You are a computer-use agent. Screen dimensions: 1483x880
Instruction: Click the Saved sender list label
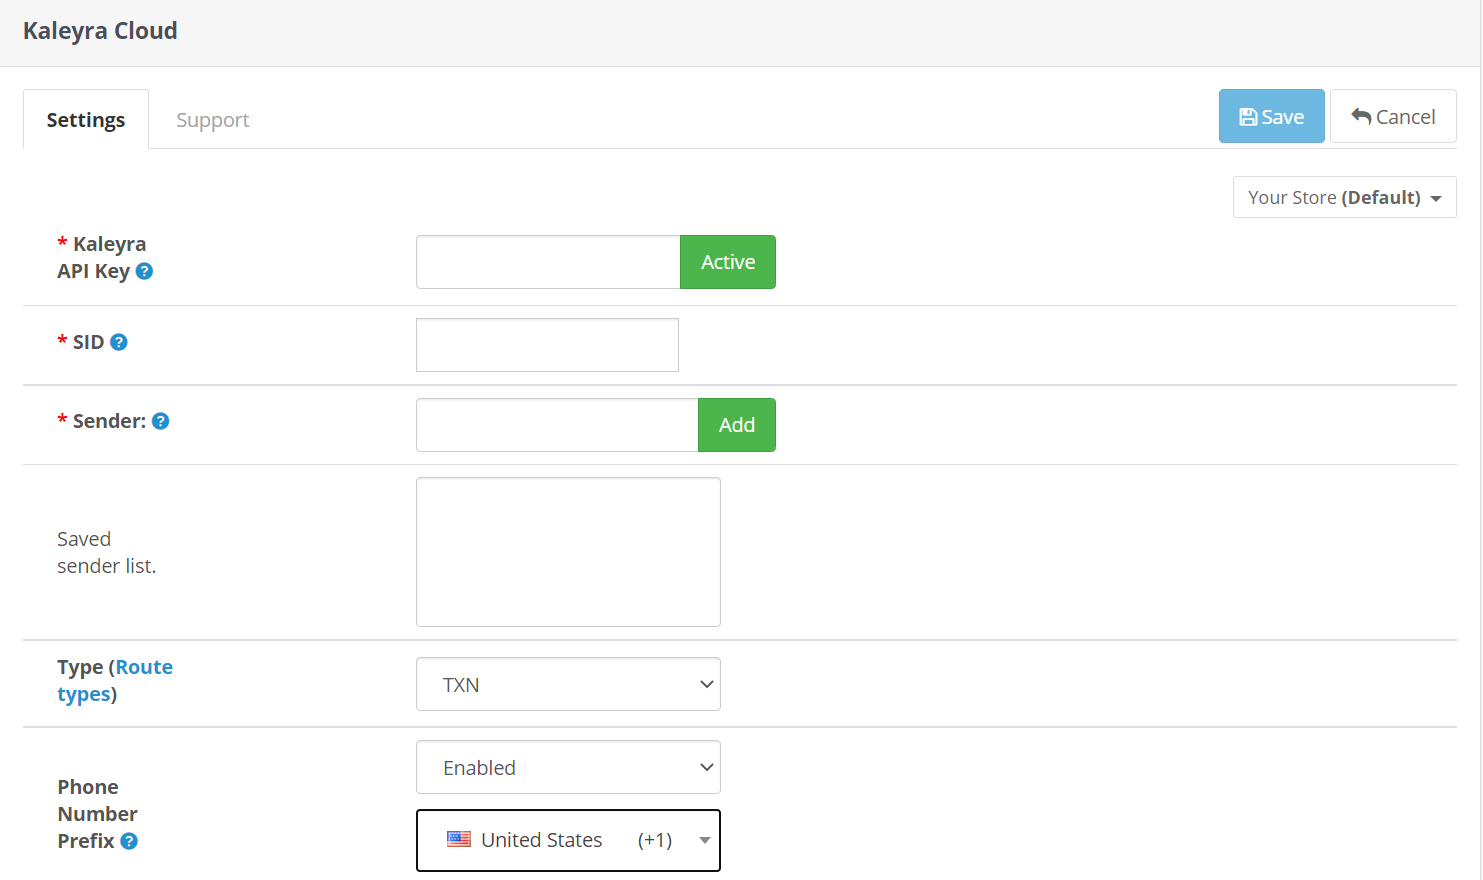pyautogui.click(x=106, y=552)
